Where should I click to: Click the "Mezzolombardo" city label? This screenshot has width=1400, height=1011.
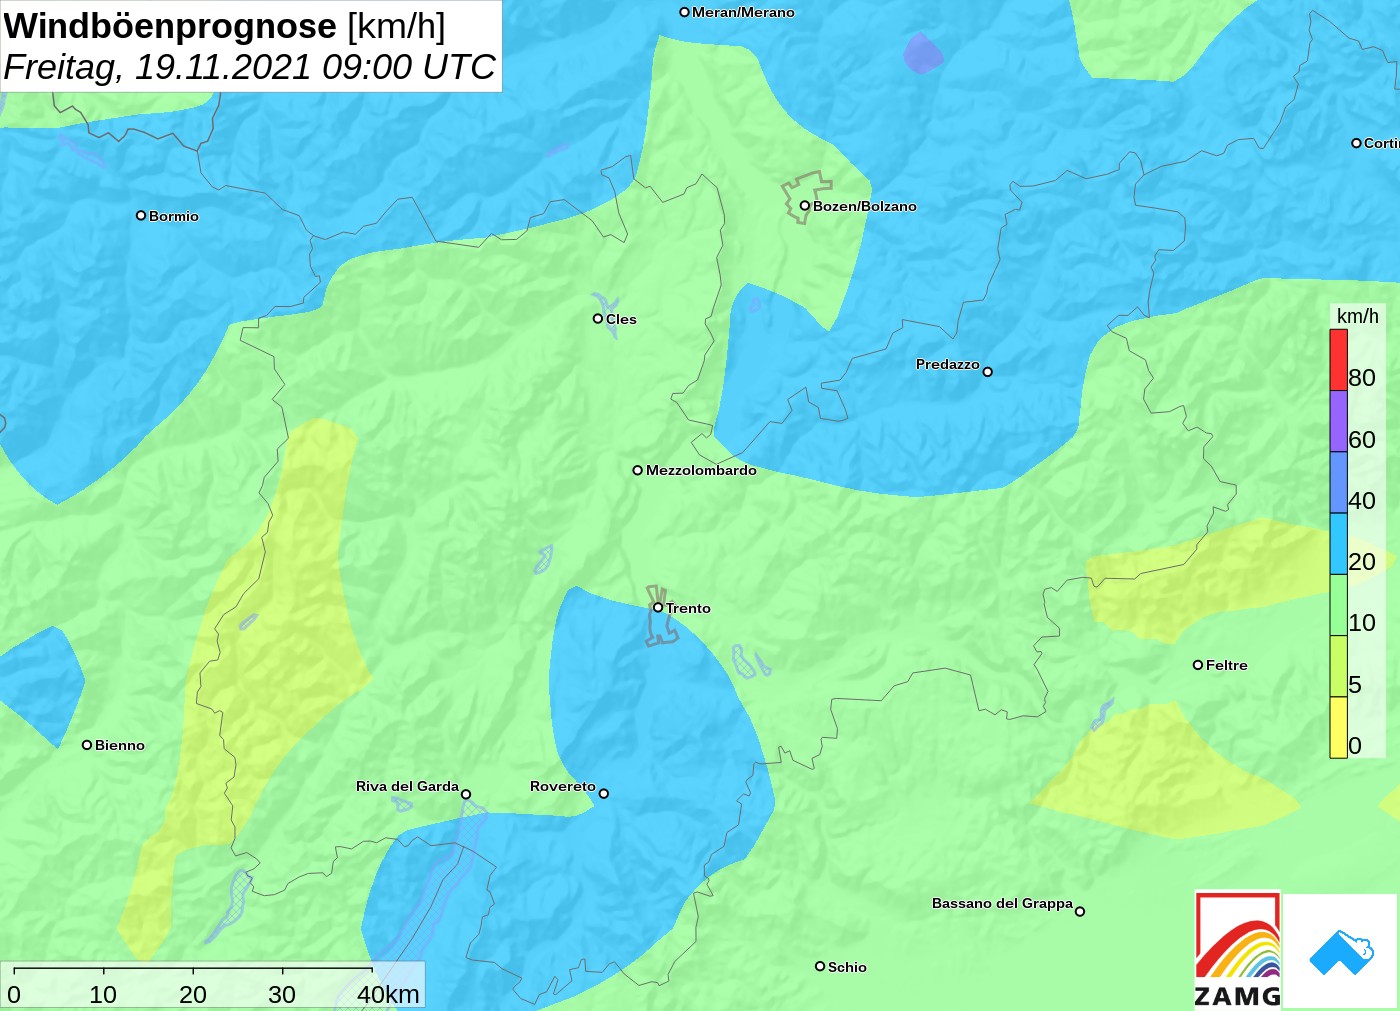click(701, 471)
